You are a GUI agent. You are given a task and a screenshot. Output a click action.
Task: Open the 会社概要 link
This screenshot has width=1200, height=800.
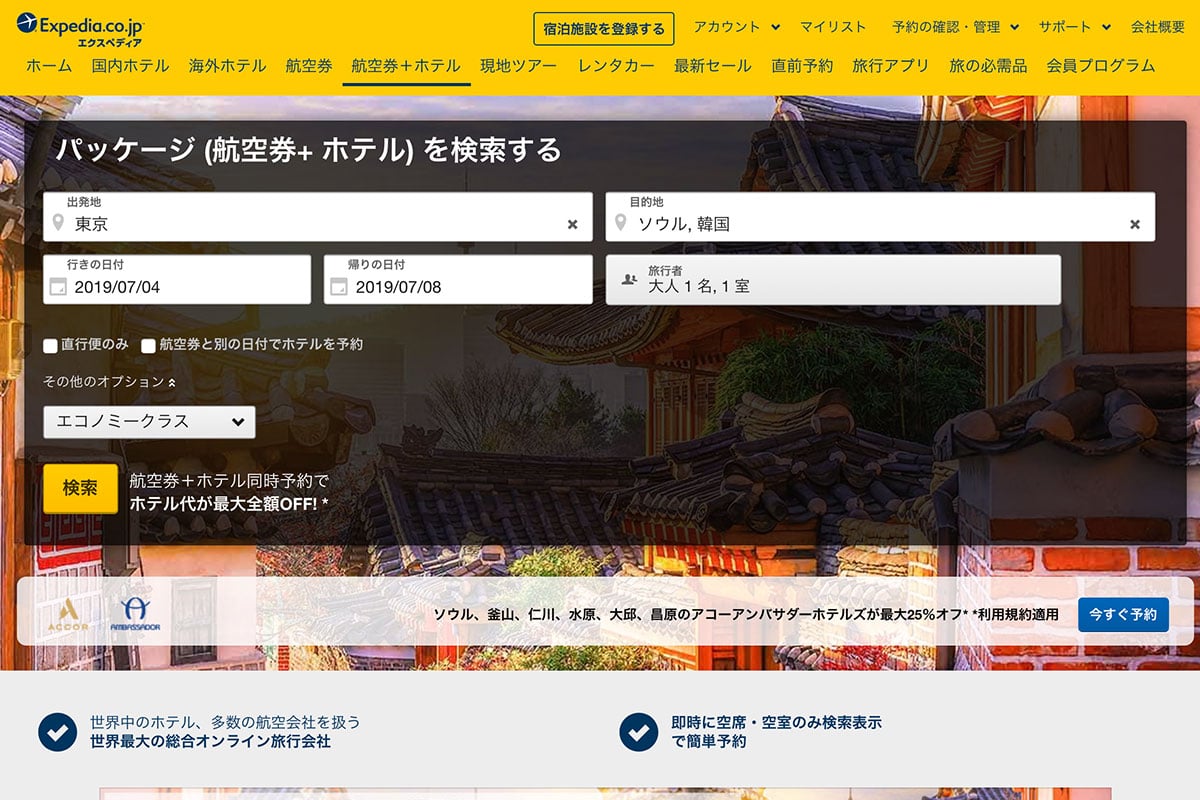point(1158,27)
